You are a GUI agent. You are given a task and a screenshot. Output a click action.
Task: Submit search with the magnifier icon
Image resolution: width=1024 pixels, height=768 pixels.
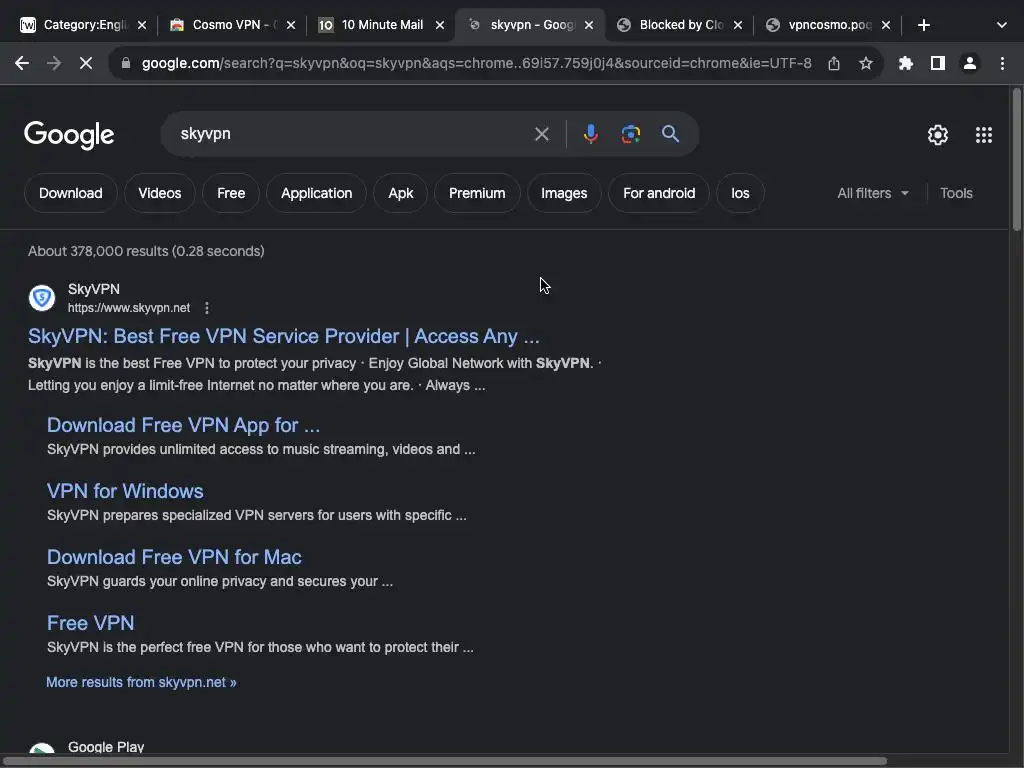[670, 134]
